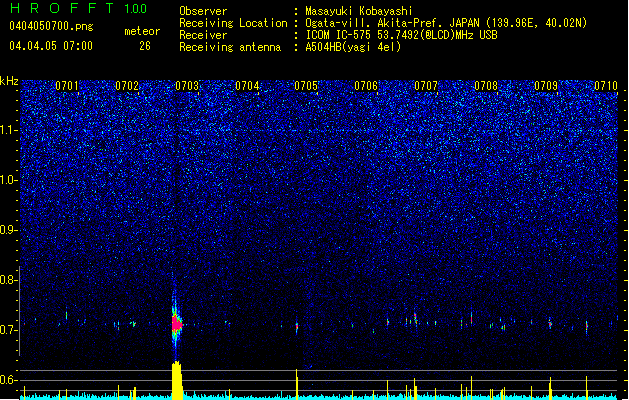Select the 0702 time marker
629x400 pixels.
pyautogui.click(x=127, y=86)
